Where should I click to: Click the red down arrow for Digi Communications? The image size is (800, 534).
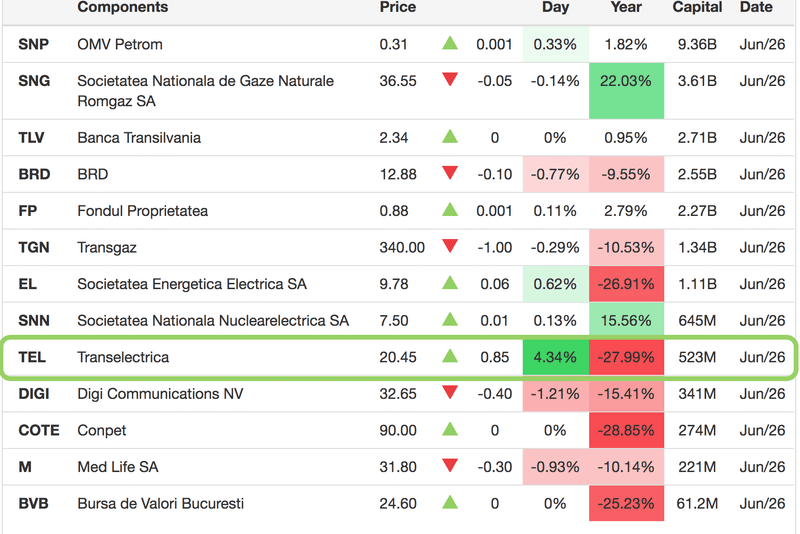(x=450, y=394)
